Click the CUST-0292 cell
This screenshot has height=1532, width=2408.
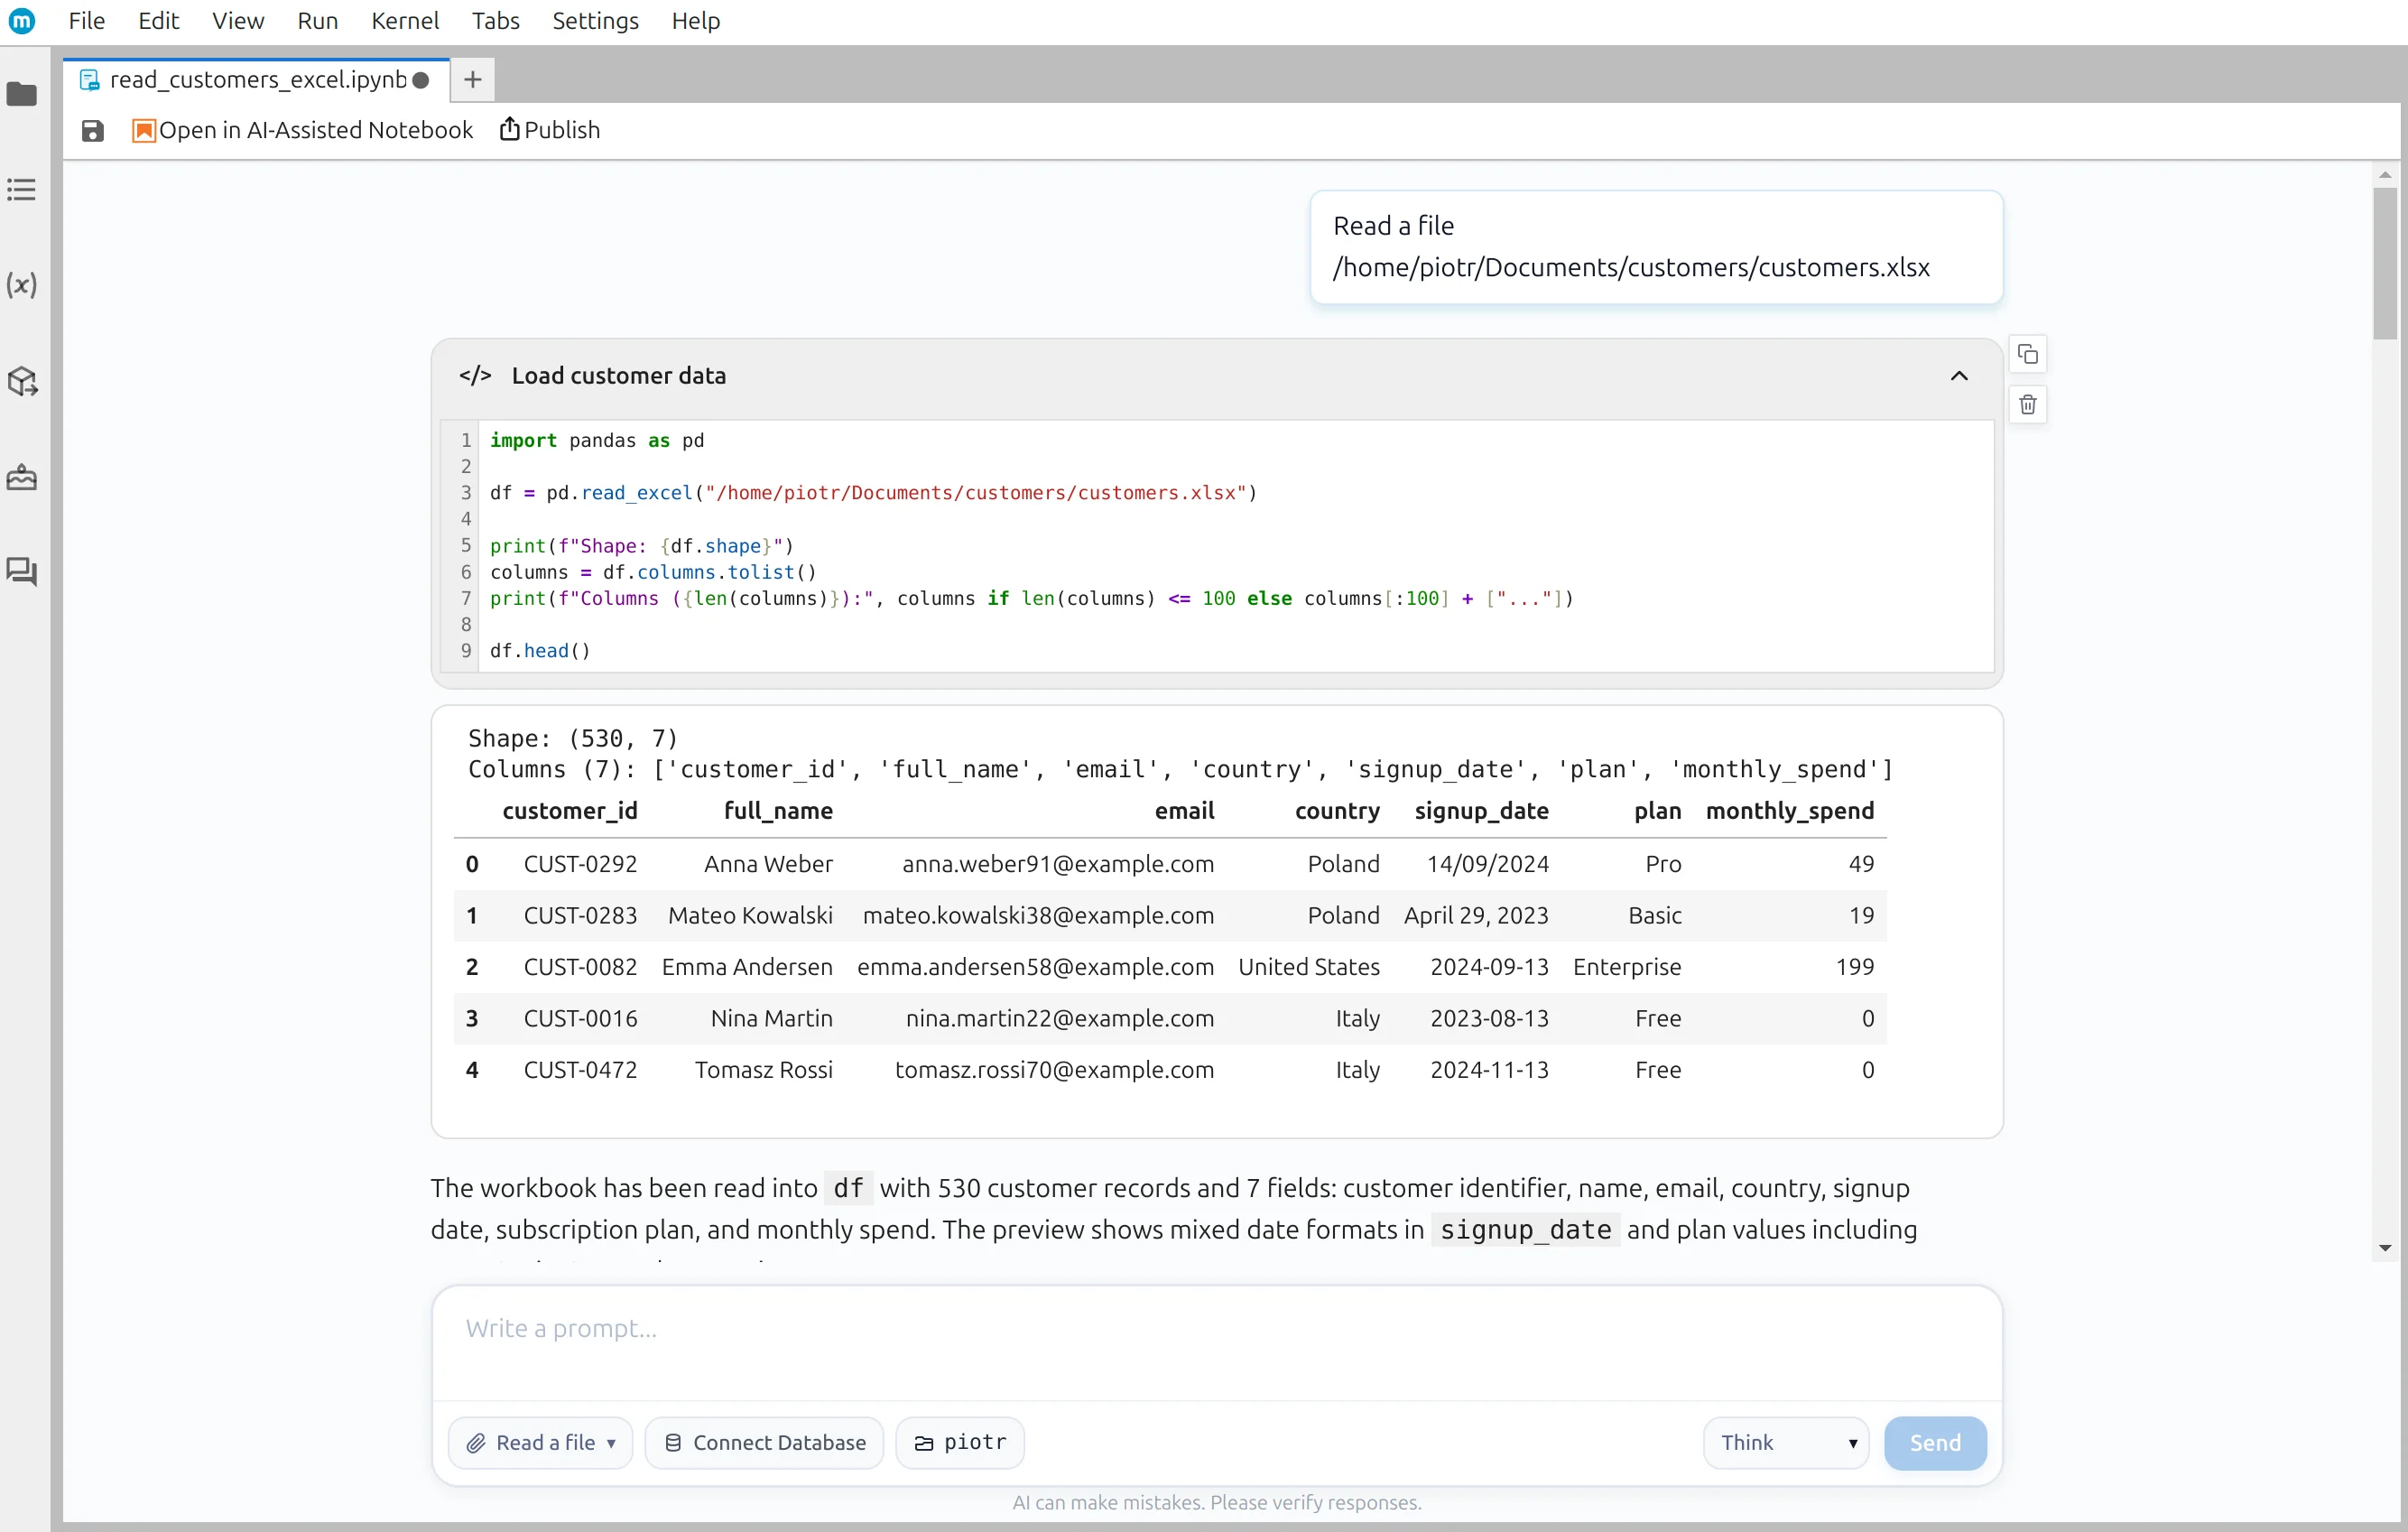tap(580, 864)
